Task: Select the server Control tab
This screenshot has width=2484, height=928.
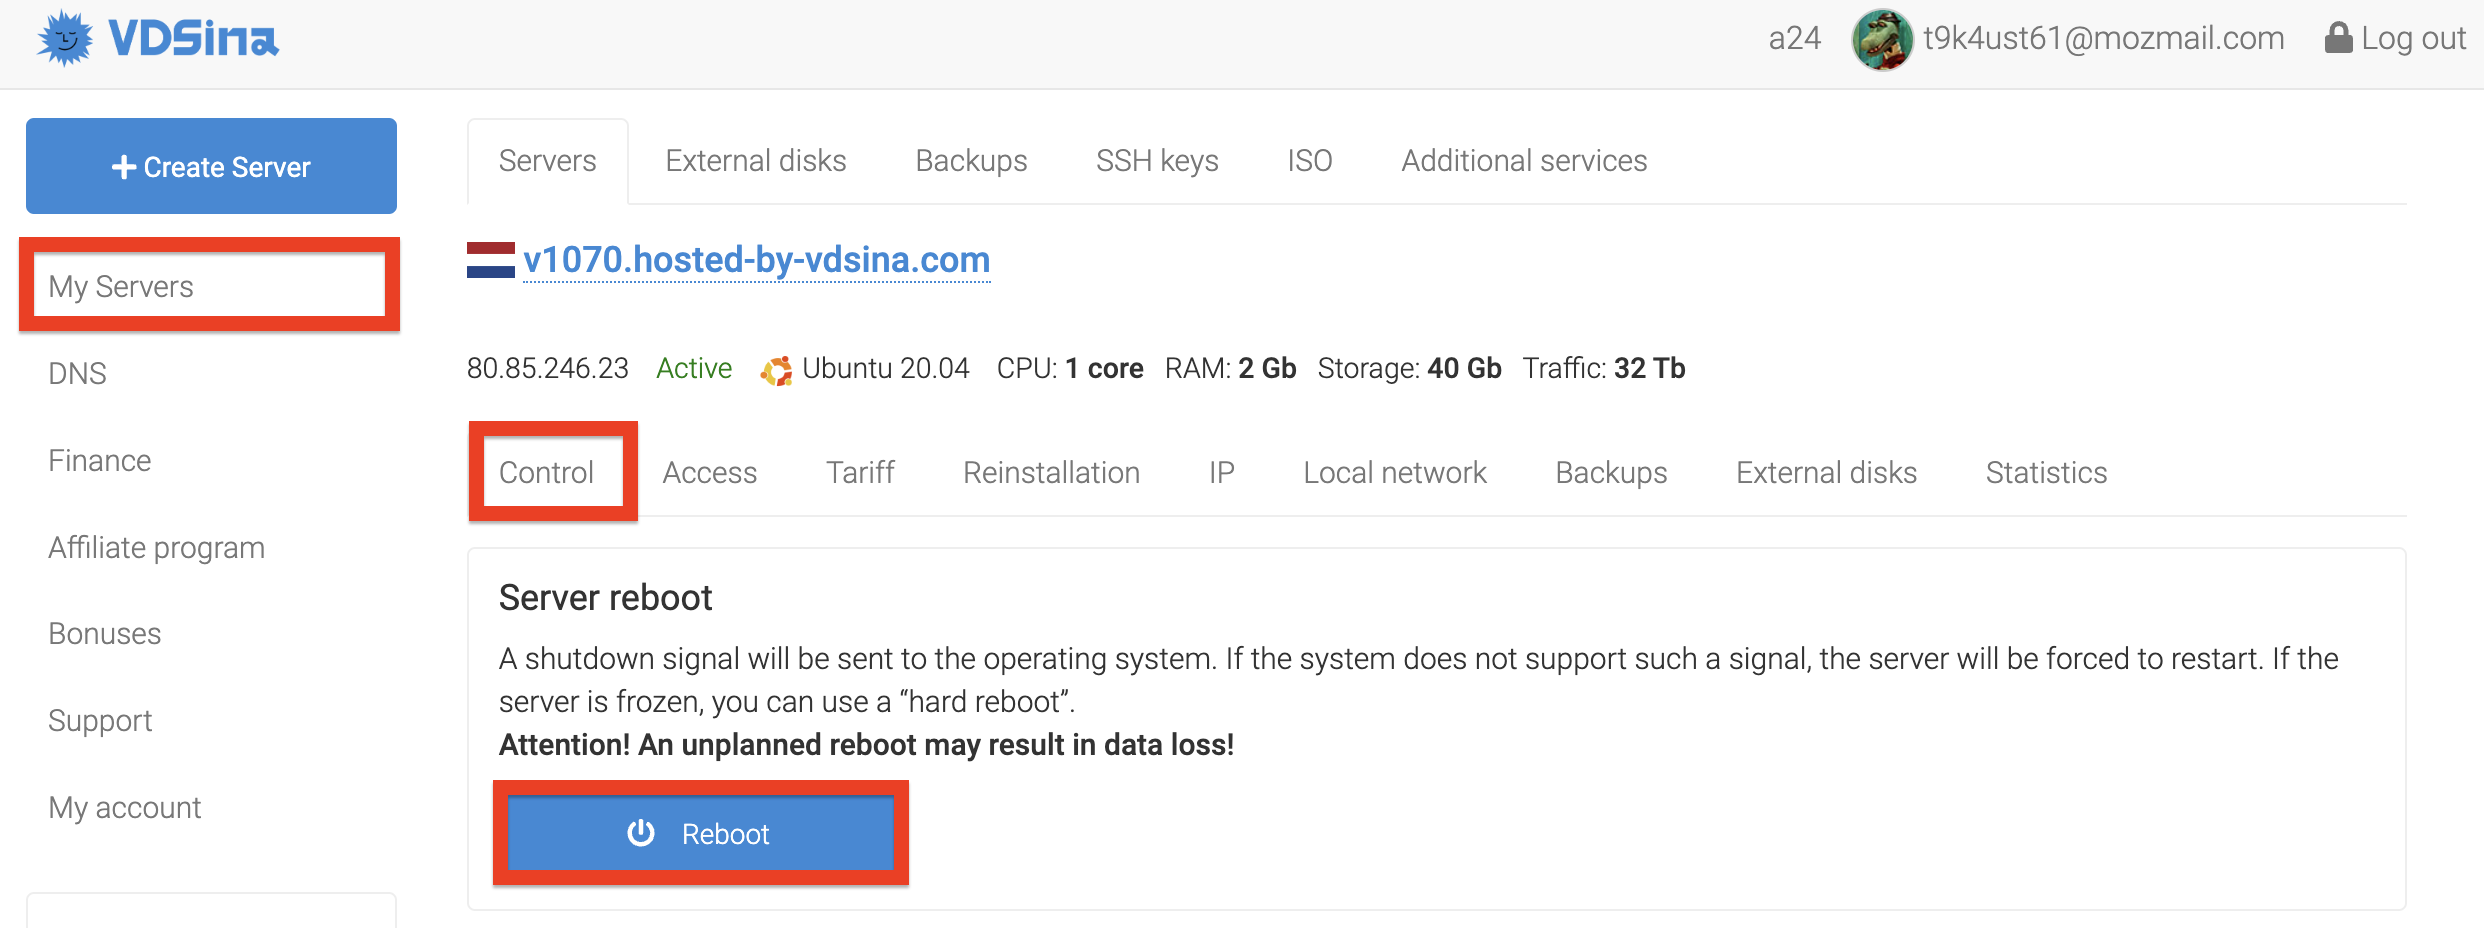Action: point(546,472)
